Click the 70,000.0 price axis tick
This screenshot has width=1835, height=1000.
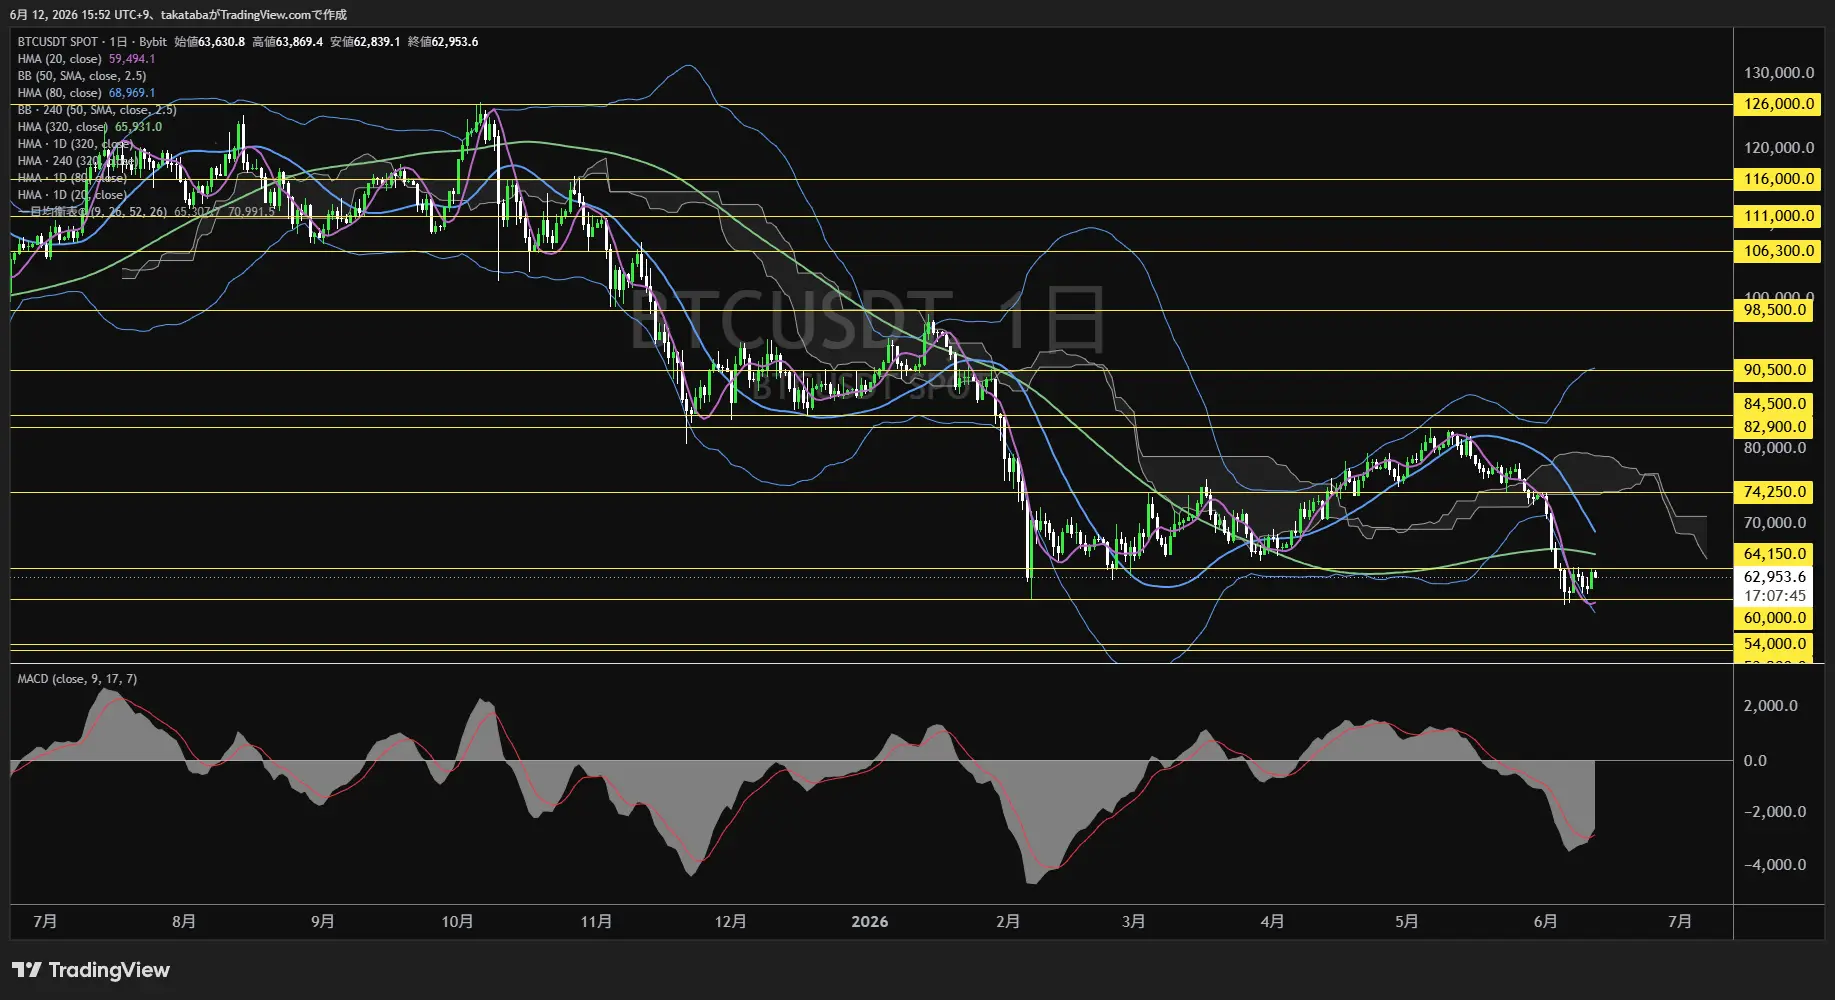pos(1775,523)
